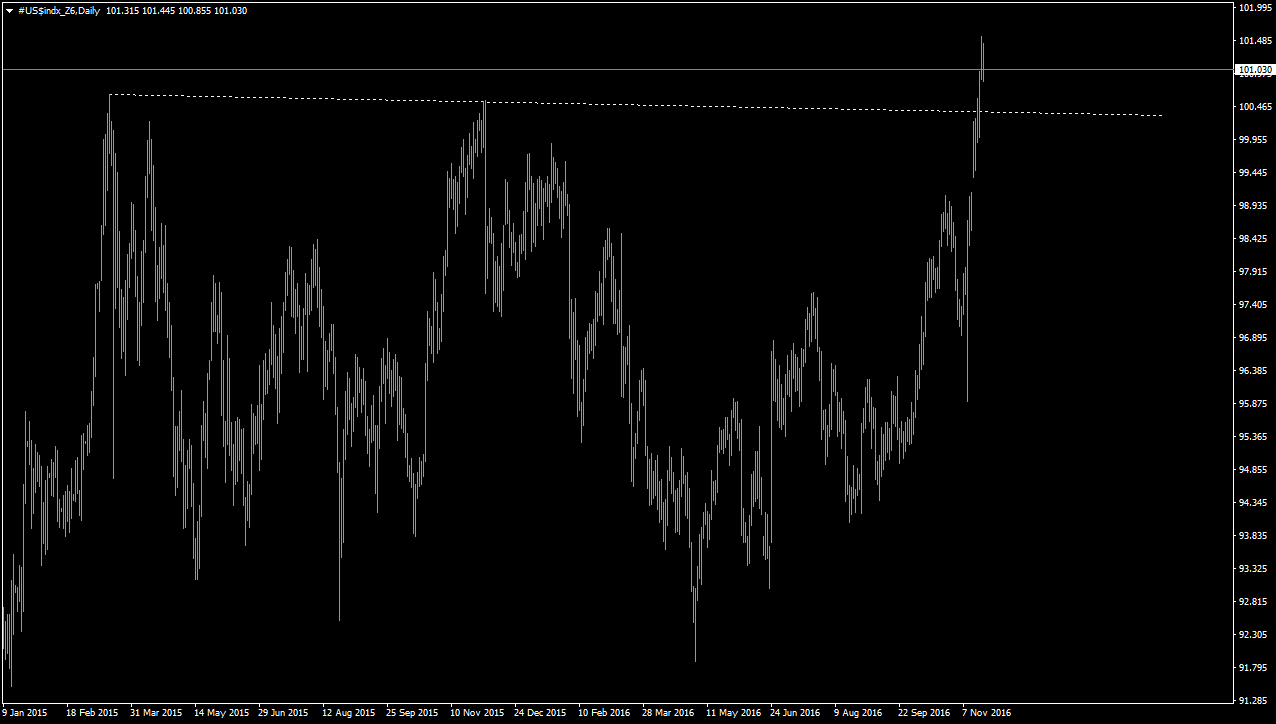The height and width of the screenshot is (724, 1276).
Task: Click the high value 101.445 in title
Action: coord(159,10)
